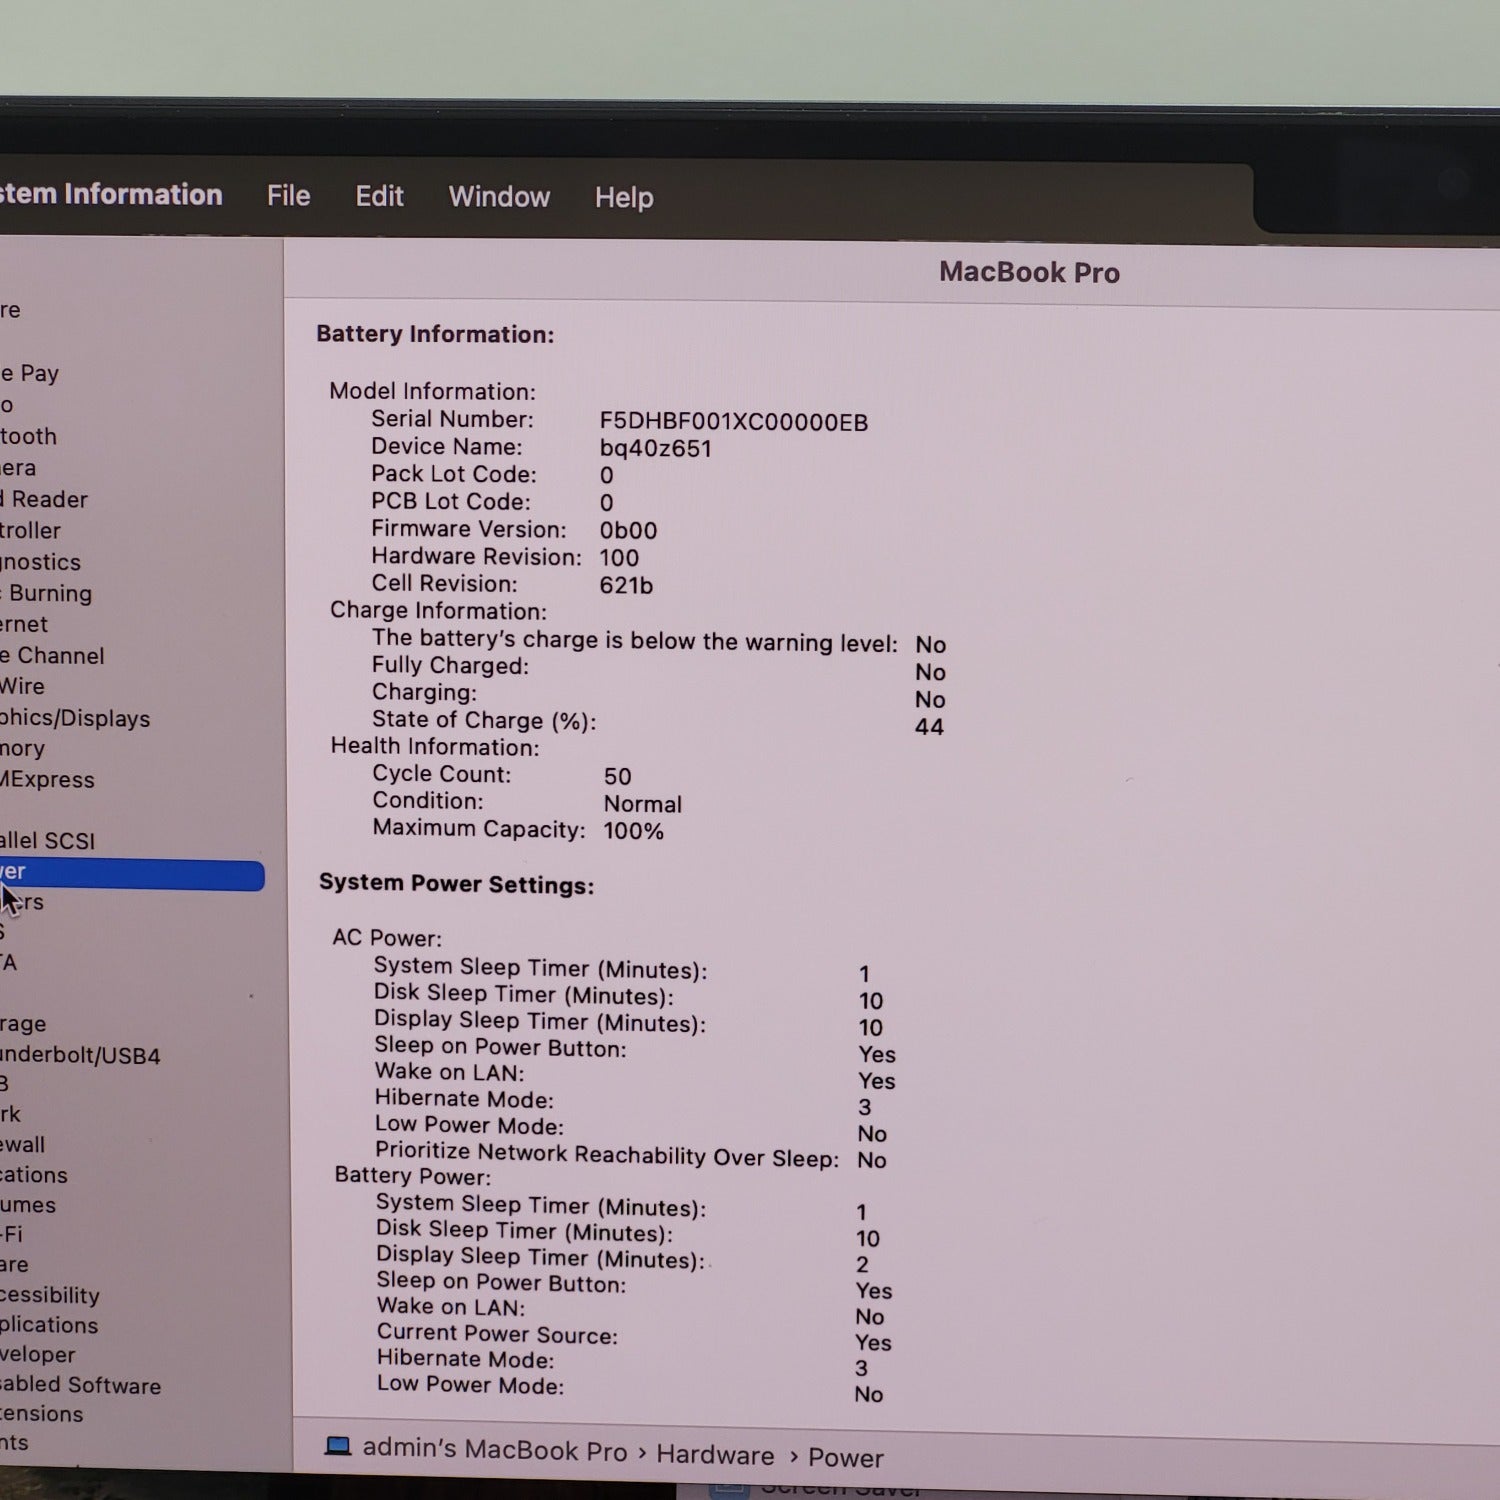Open the Help menu
The height and width of the screenshot is (1500, 1500).
click(624, 198)
